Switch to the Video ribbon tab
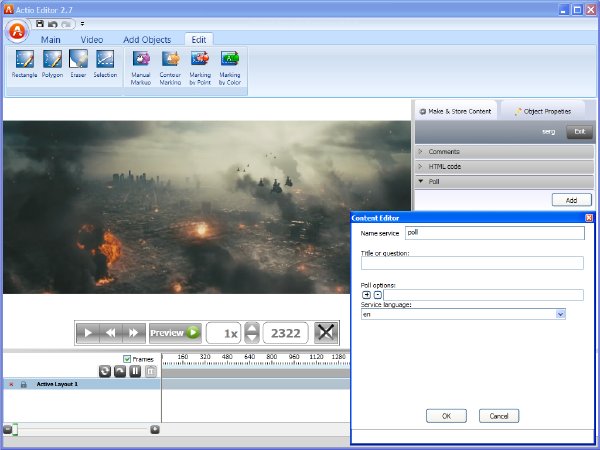 pos(92,40)
